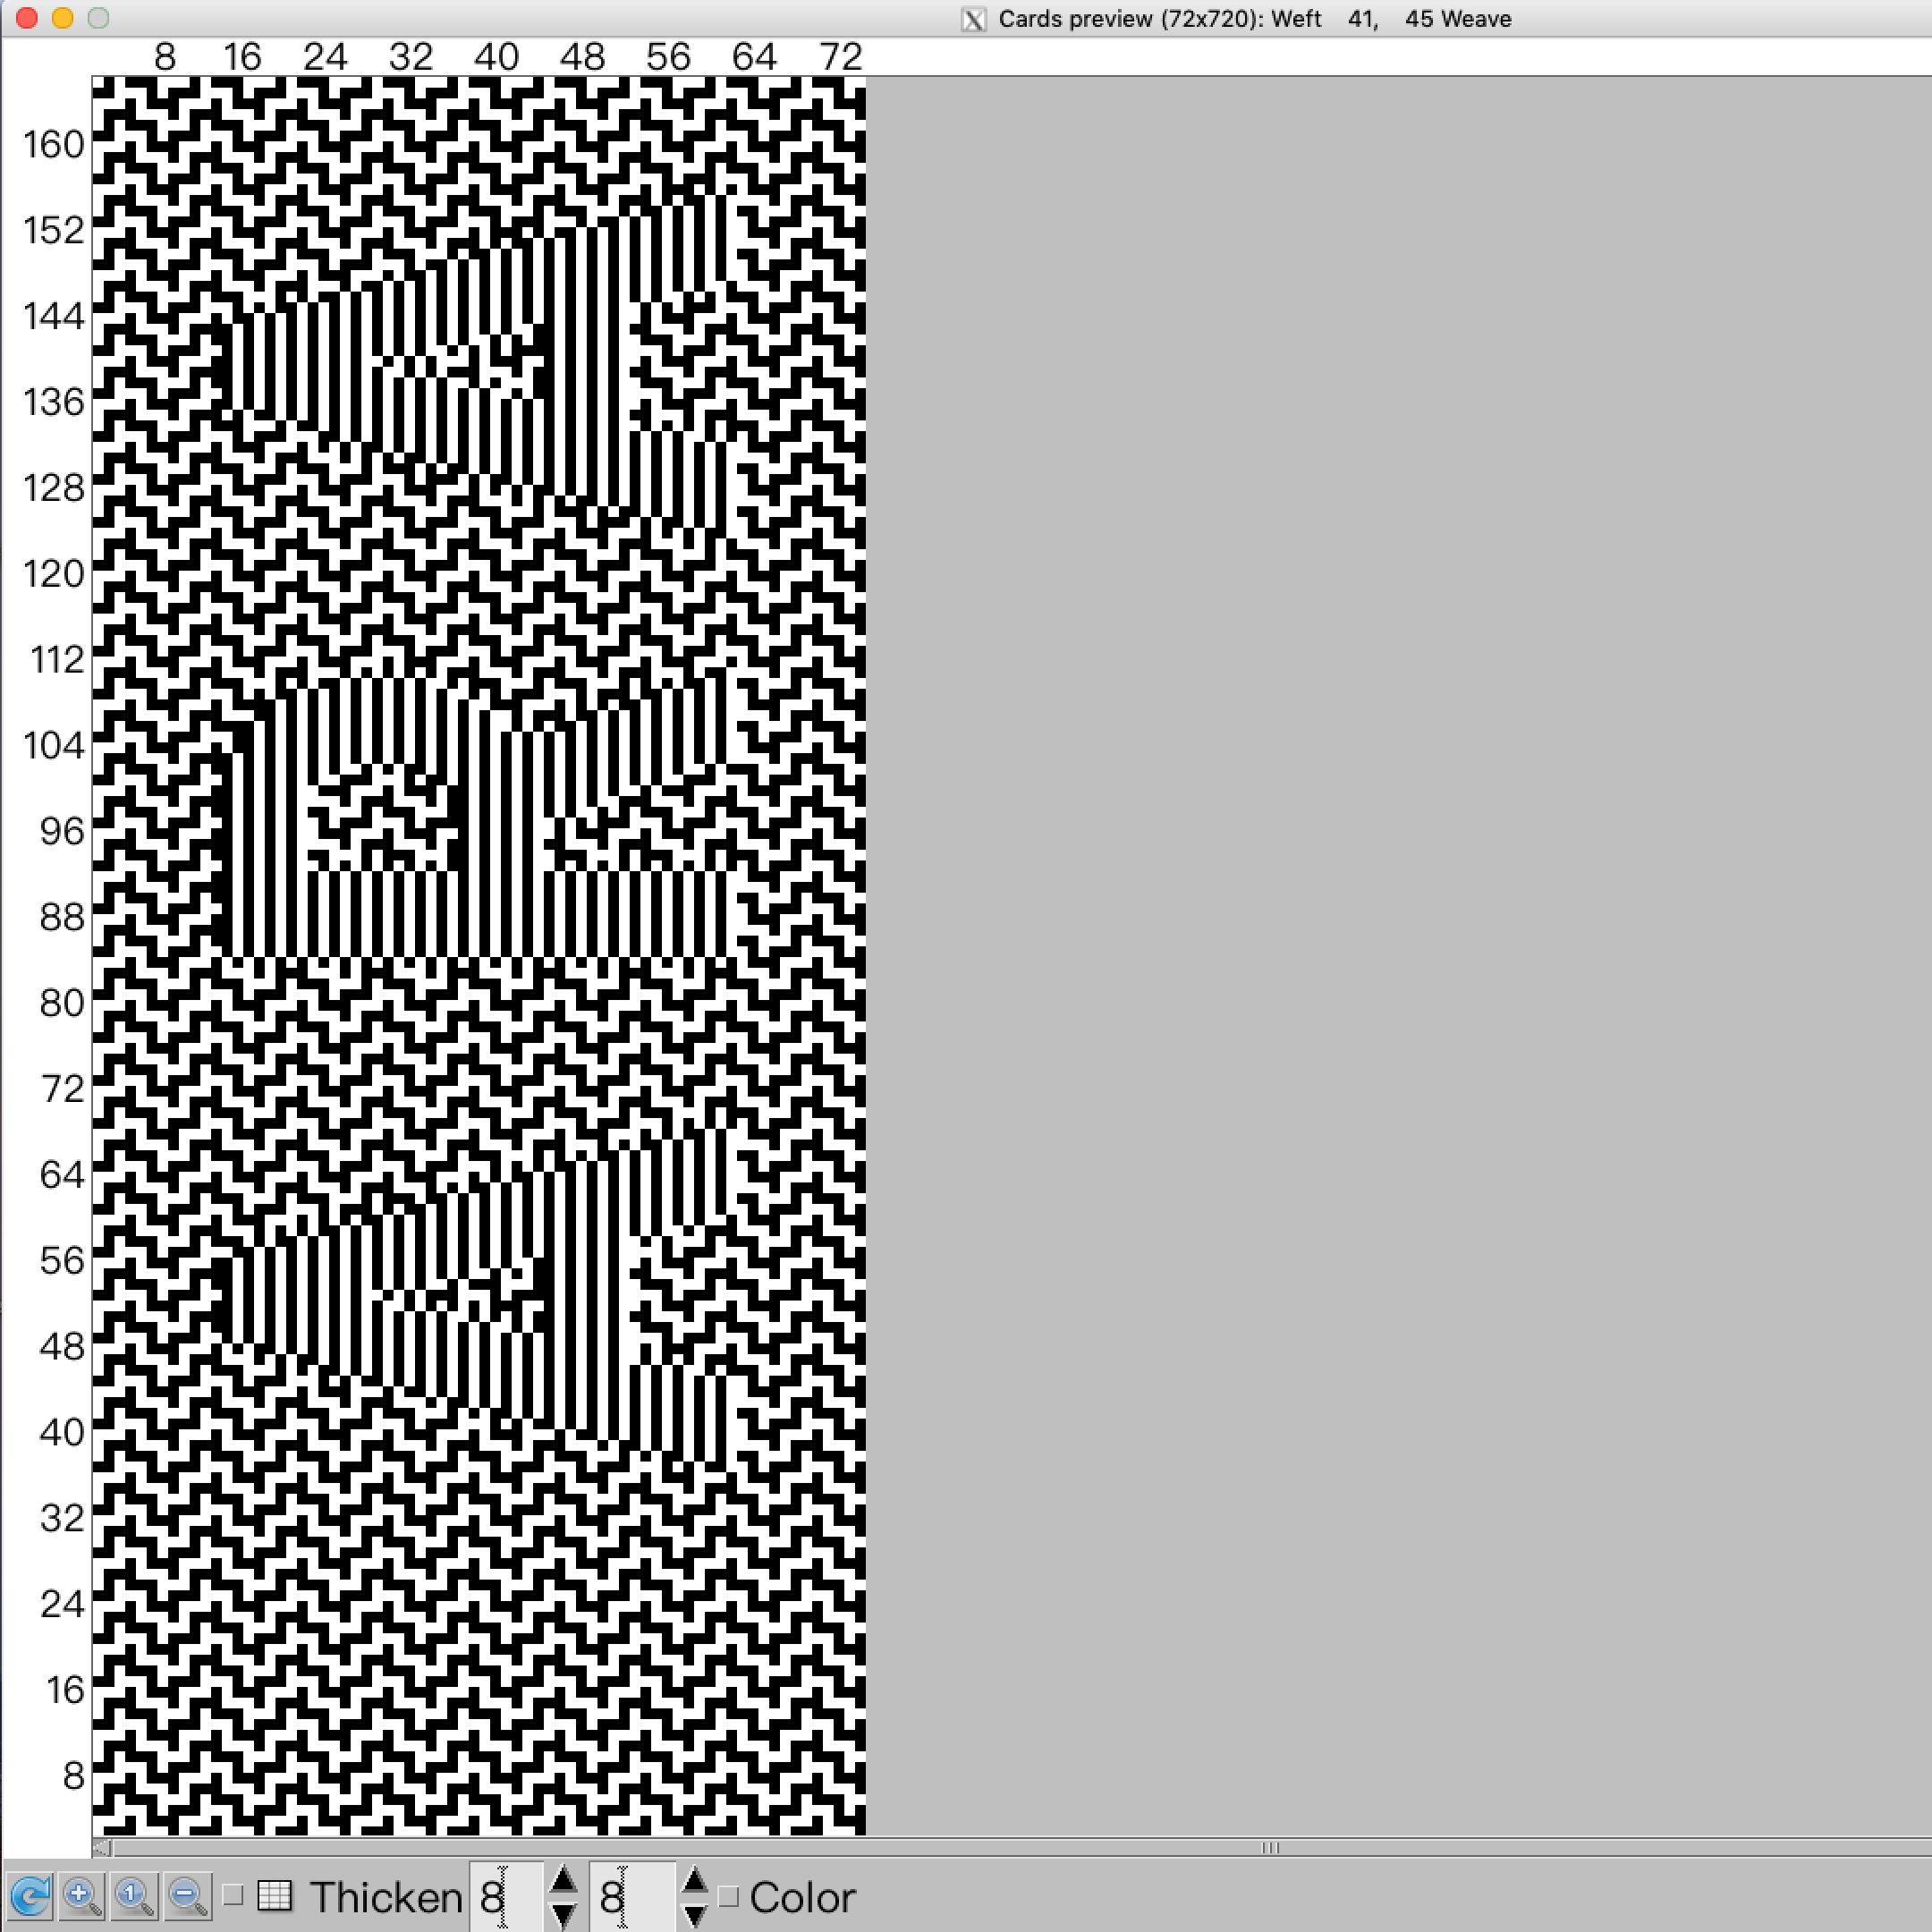1932x1932 pixels.
Task: Click the first Thicken value field
Action: (506, 1897)
